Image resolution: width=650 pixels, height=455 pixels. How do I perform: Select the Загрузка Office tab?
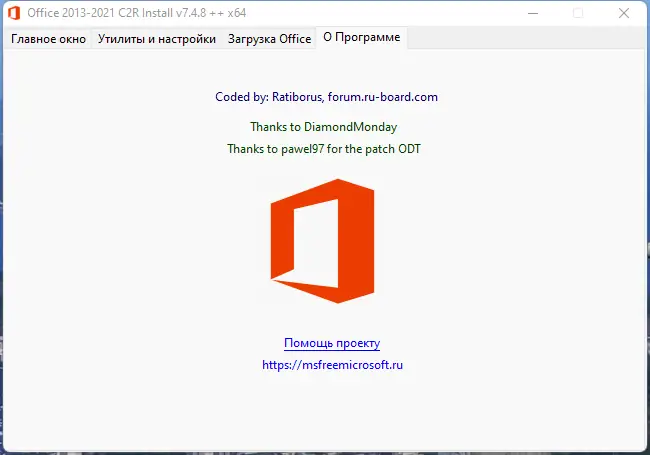[x=269, y=39]
